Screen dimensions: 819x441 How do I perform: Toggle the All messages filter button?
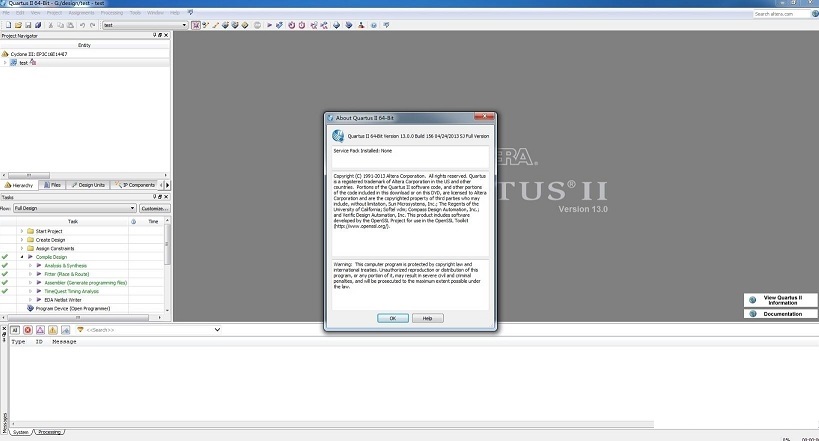click(15, 330)
